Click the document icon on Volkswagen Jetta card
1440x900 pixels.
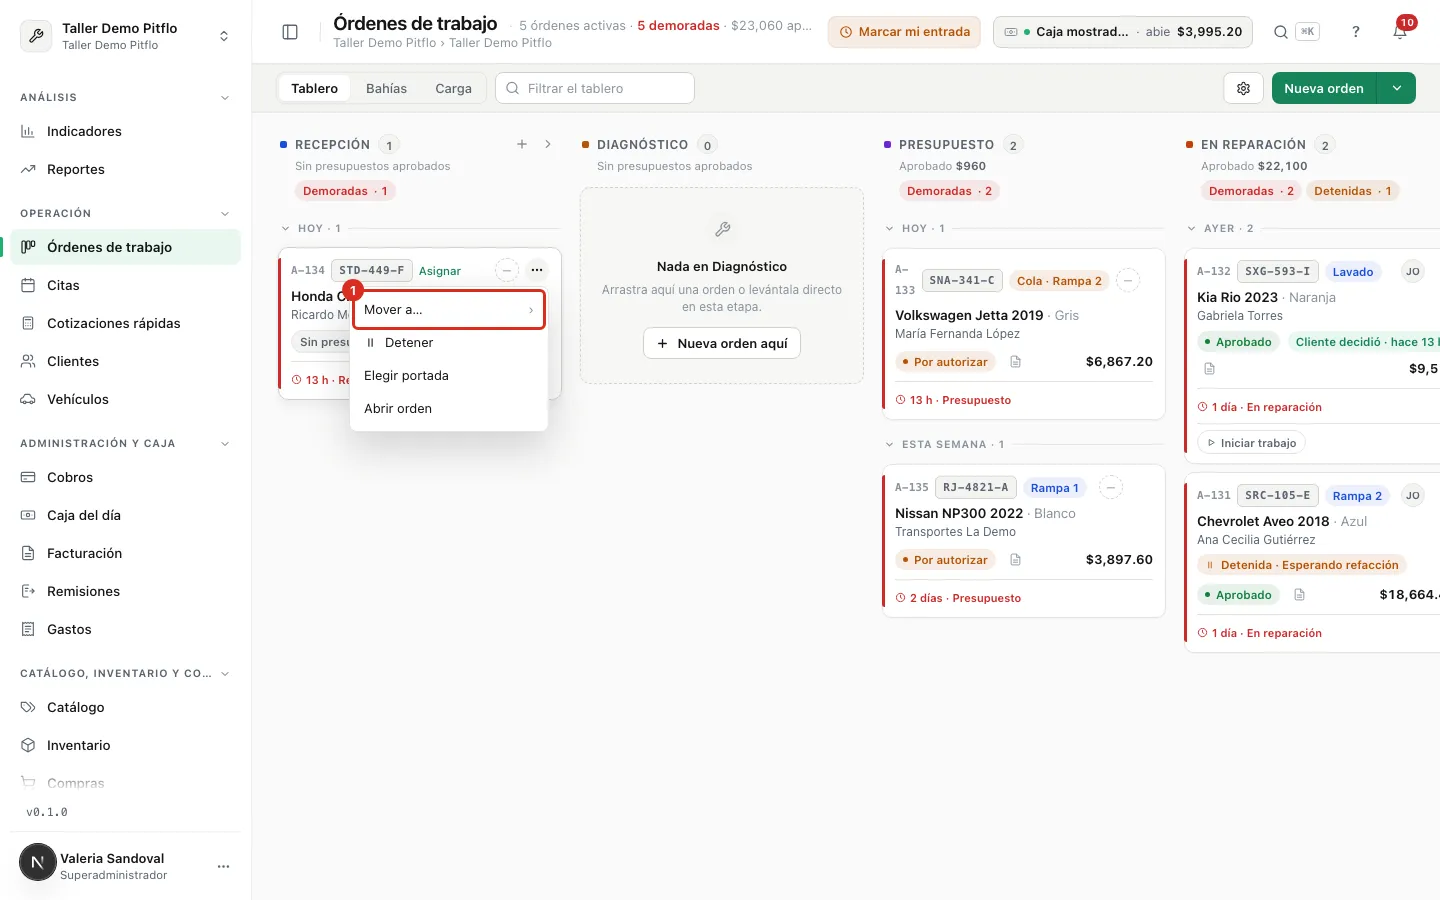point(1015,362)
